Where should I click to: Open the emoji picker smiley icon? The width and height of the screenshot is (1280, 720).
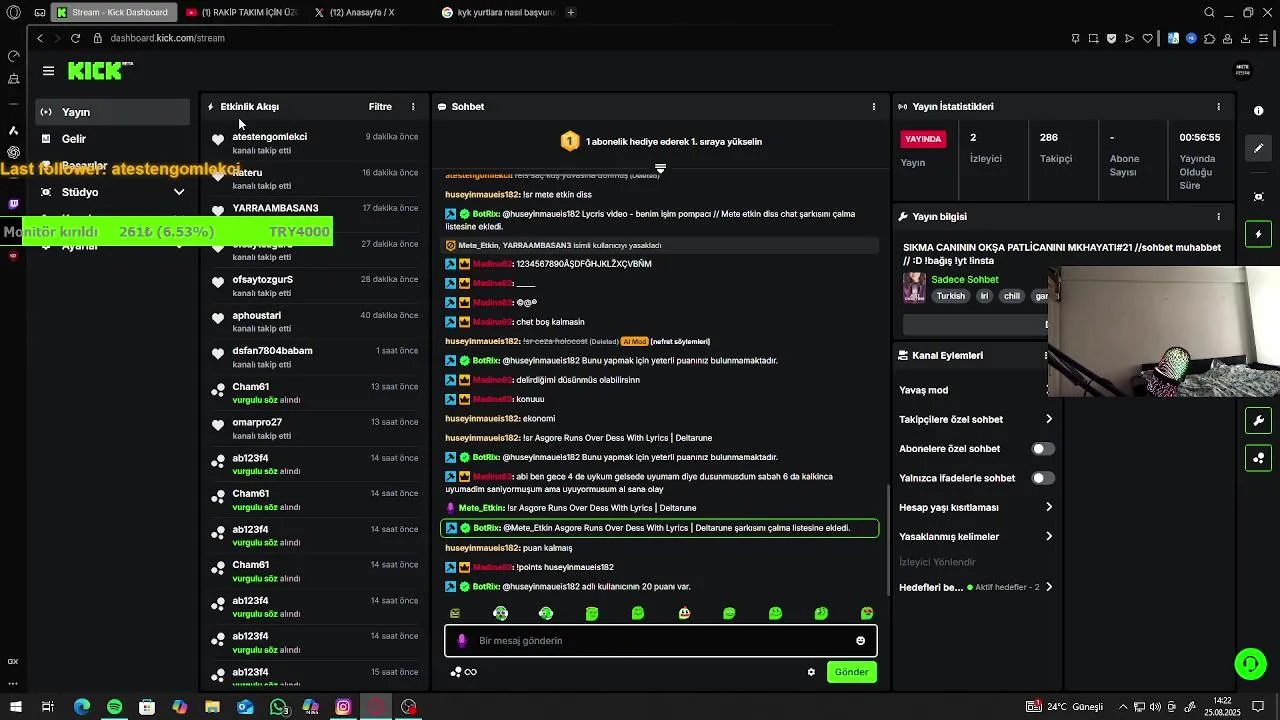click(x=860, y=641)
